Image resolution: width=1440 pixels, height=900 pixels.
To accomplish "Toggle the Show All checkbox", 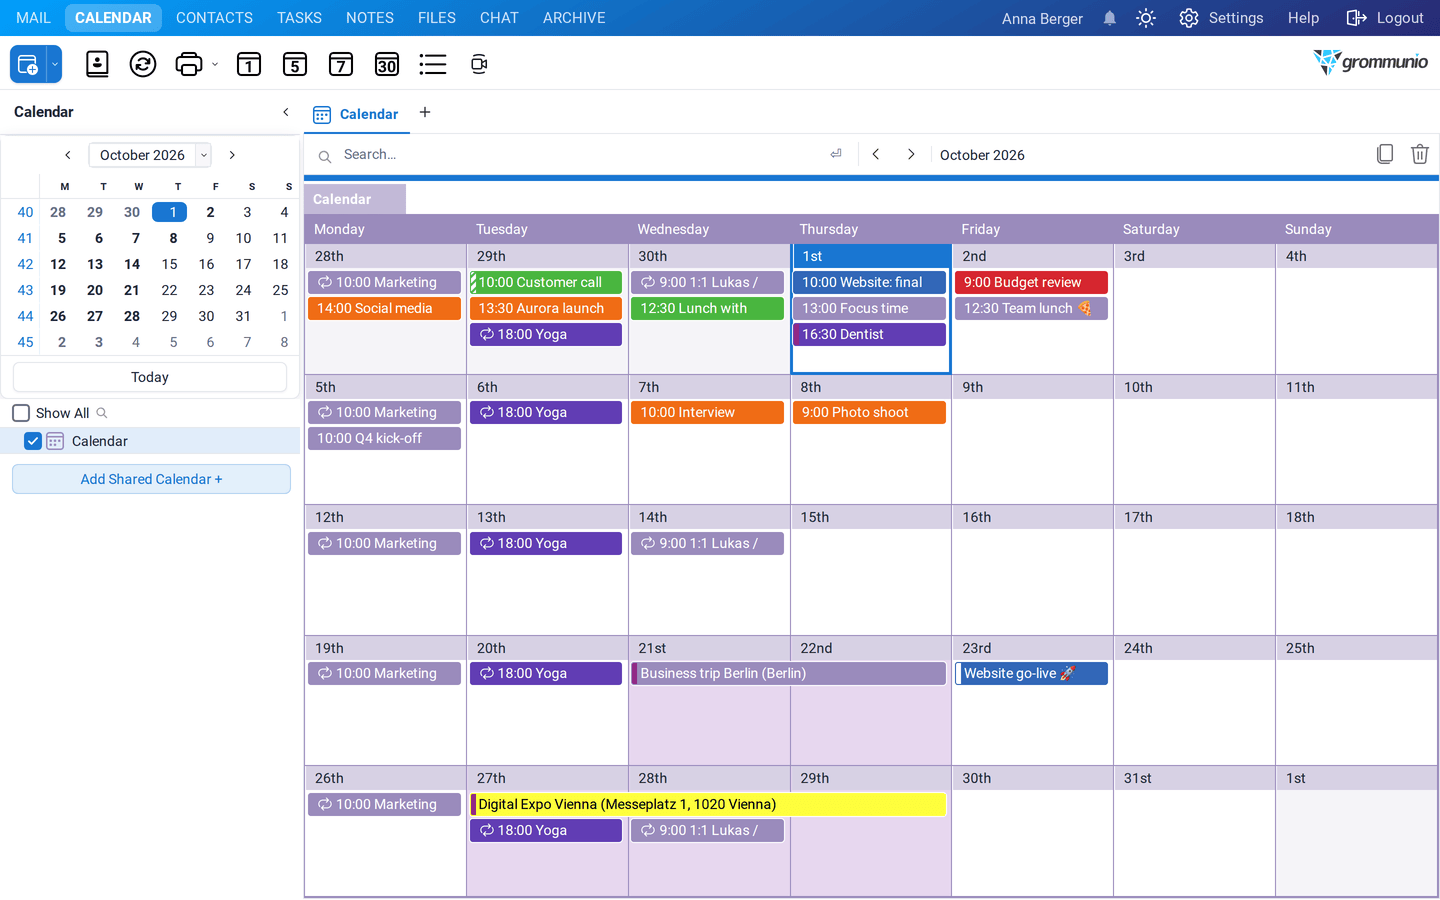I will point(21,413).
